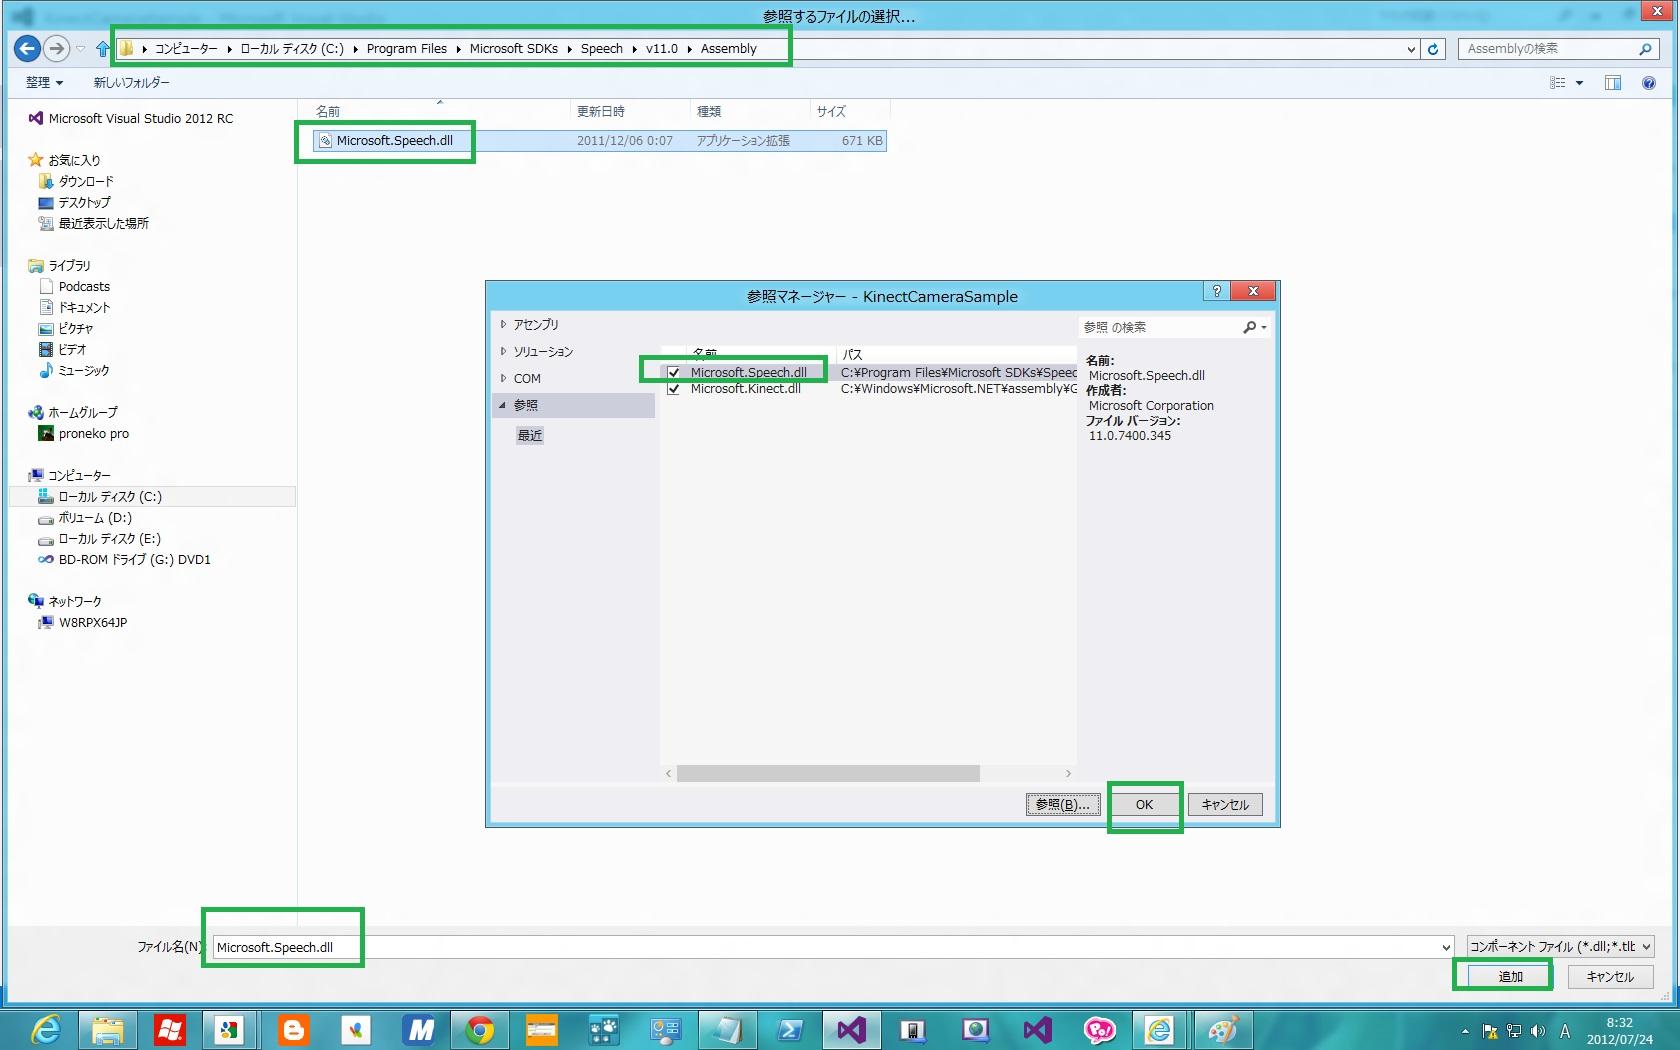Click the volume speaker tray icon
Viewport: 1680px width, 1050px height.
click(x=1538, y=1031)
